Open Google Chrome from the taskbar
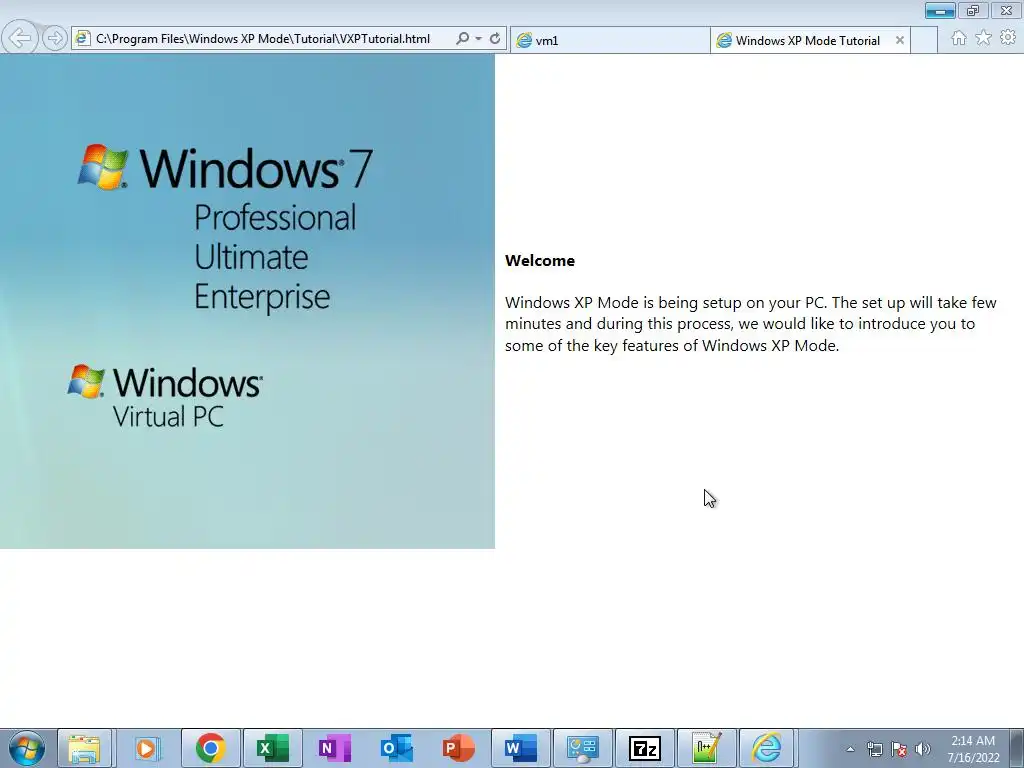This screenshot has width=1024, height=768. tap(210, 748)
